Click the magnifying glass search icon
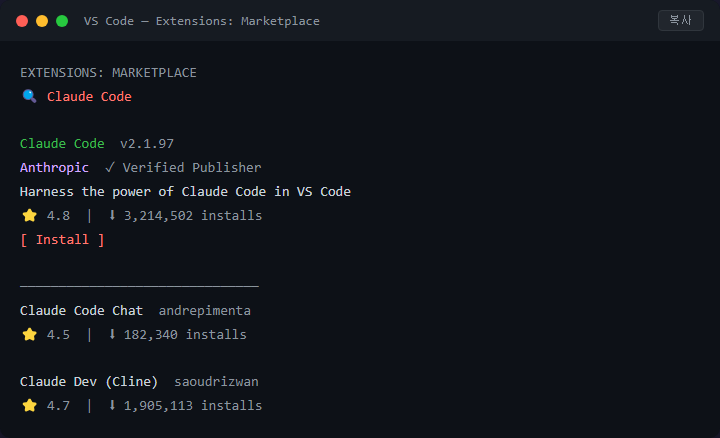The height and width of the screenshot is (438, 720). coord(29,96)
